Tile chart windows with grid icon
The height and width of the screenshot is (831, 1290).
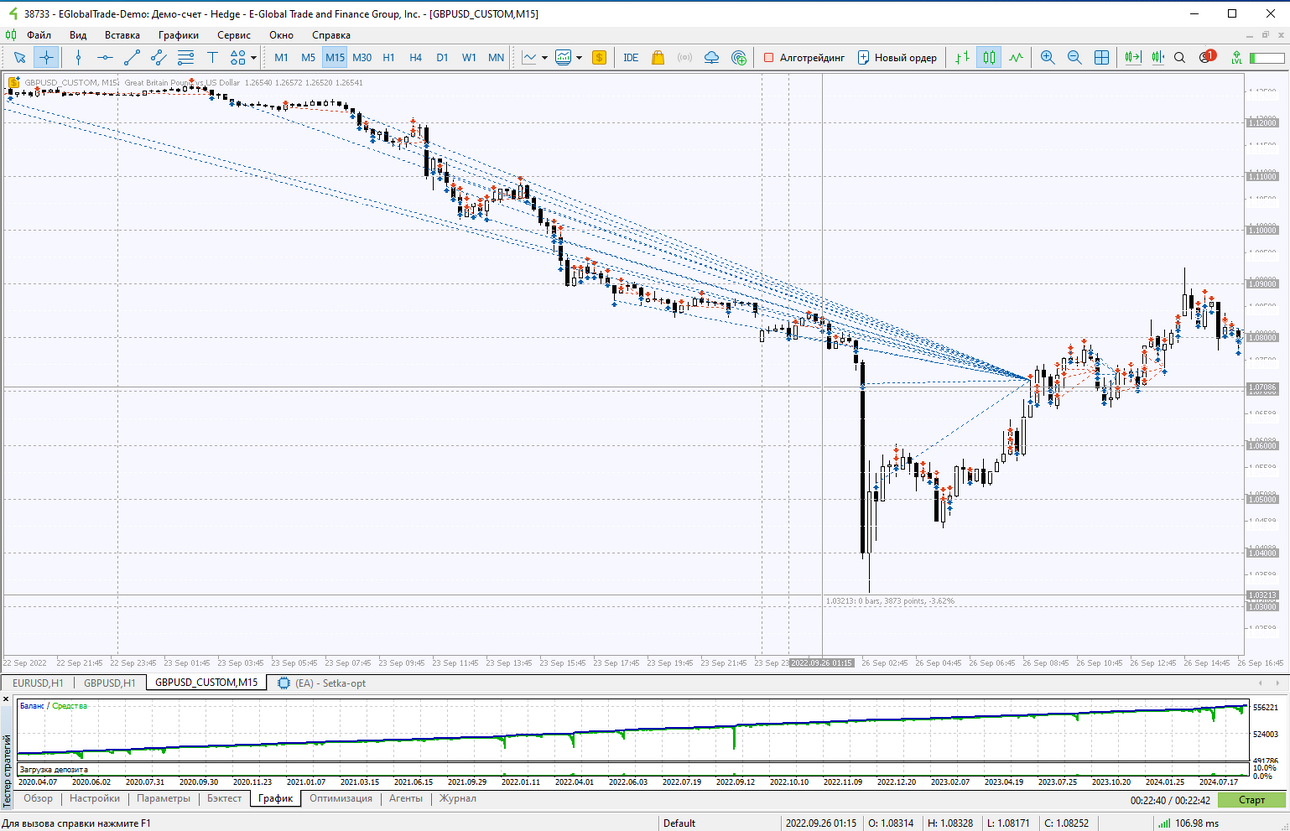tap(1101, 57)
